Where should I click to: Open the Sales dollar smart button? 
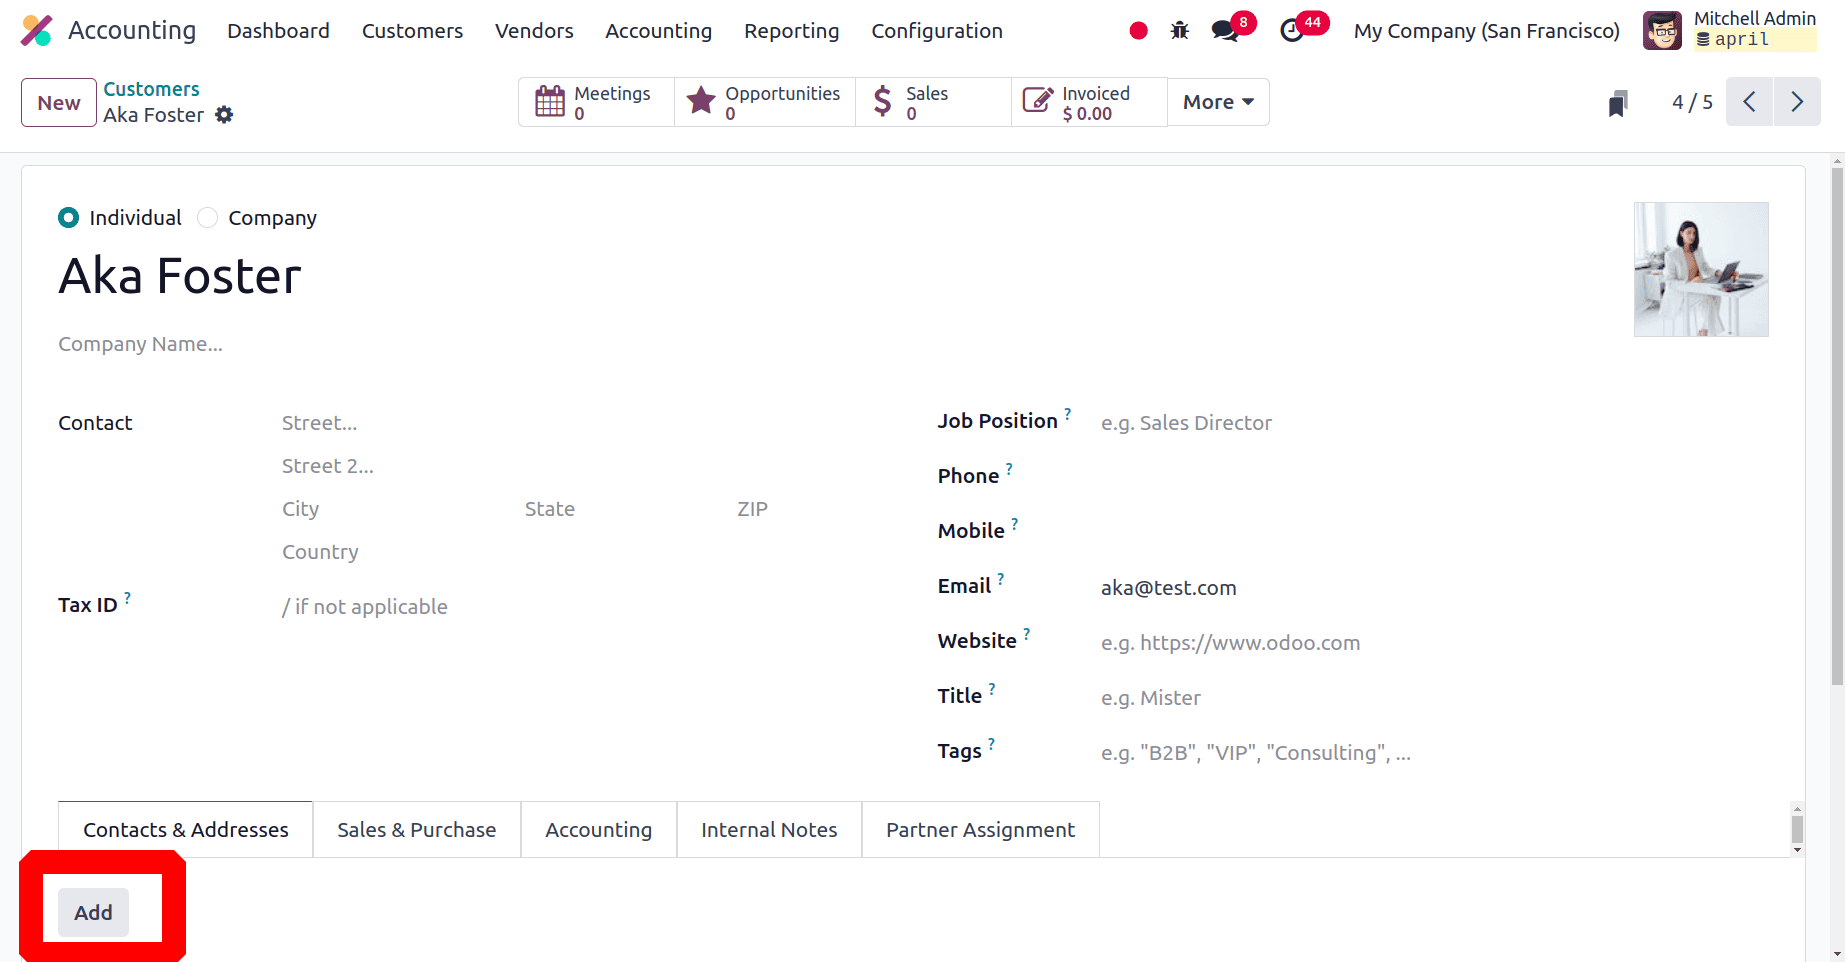933,102
